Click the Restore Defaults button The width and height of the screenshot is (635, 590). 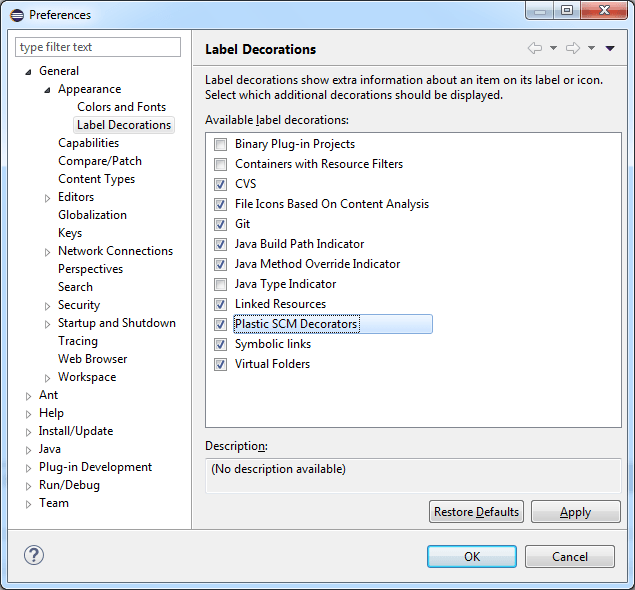(x=476, y=512)
